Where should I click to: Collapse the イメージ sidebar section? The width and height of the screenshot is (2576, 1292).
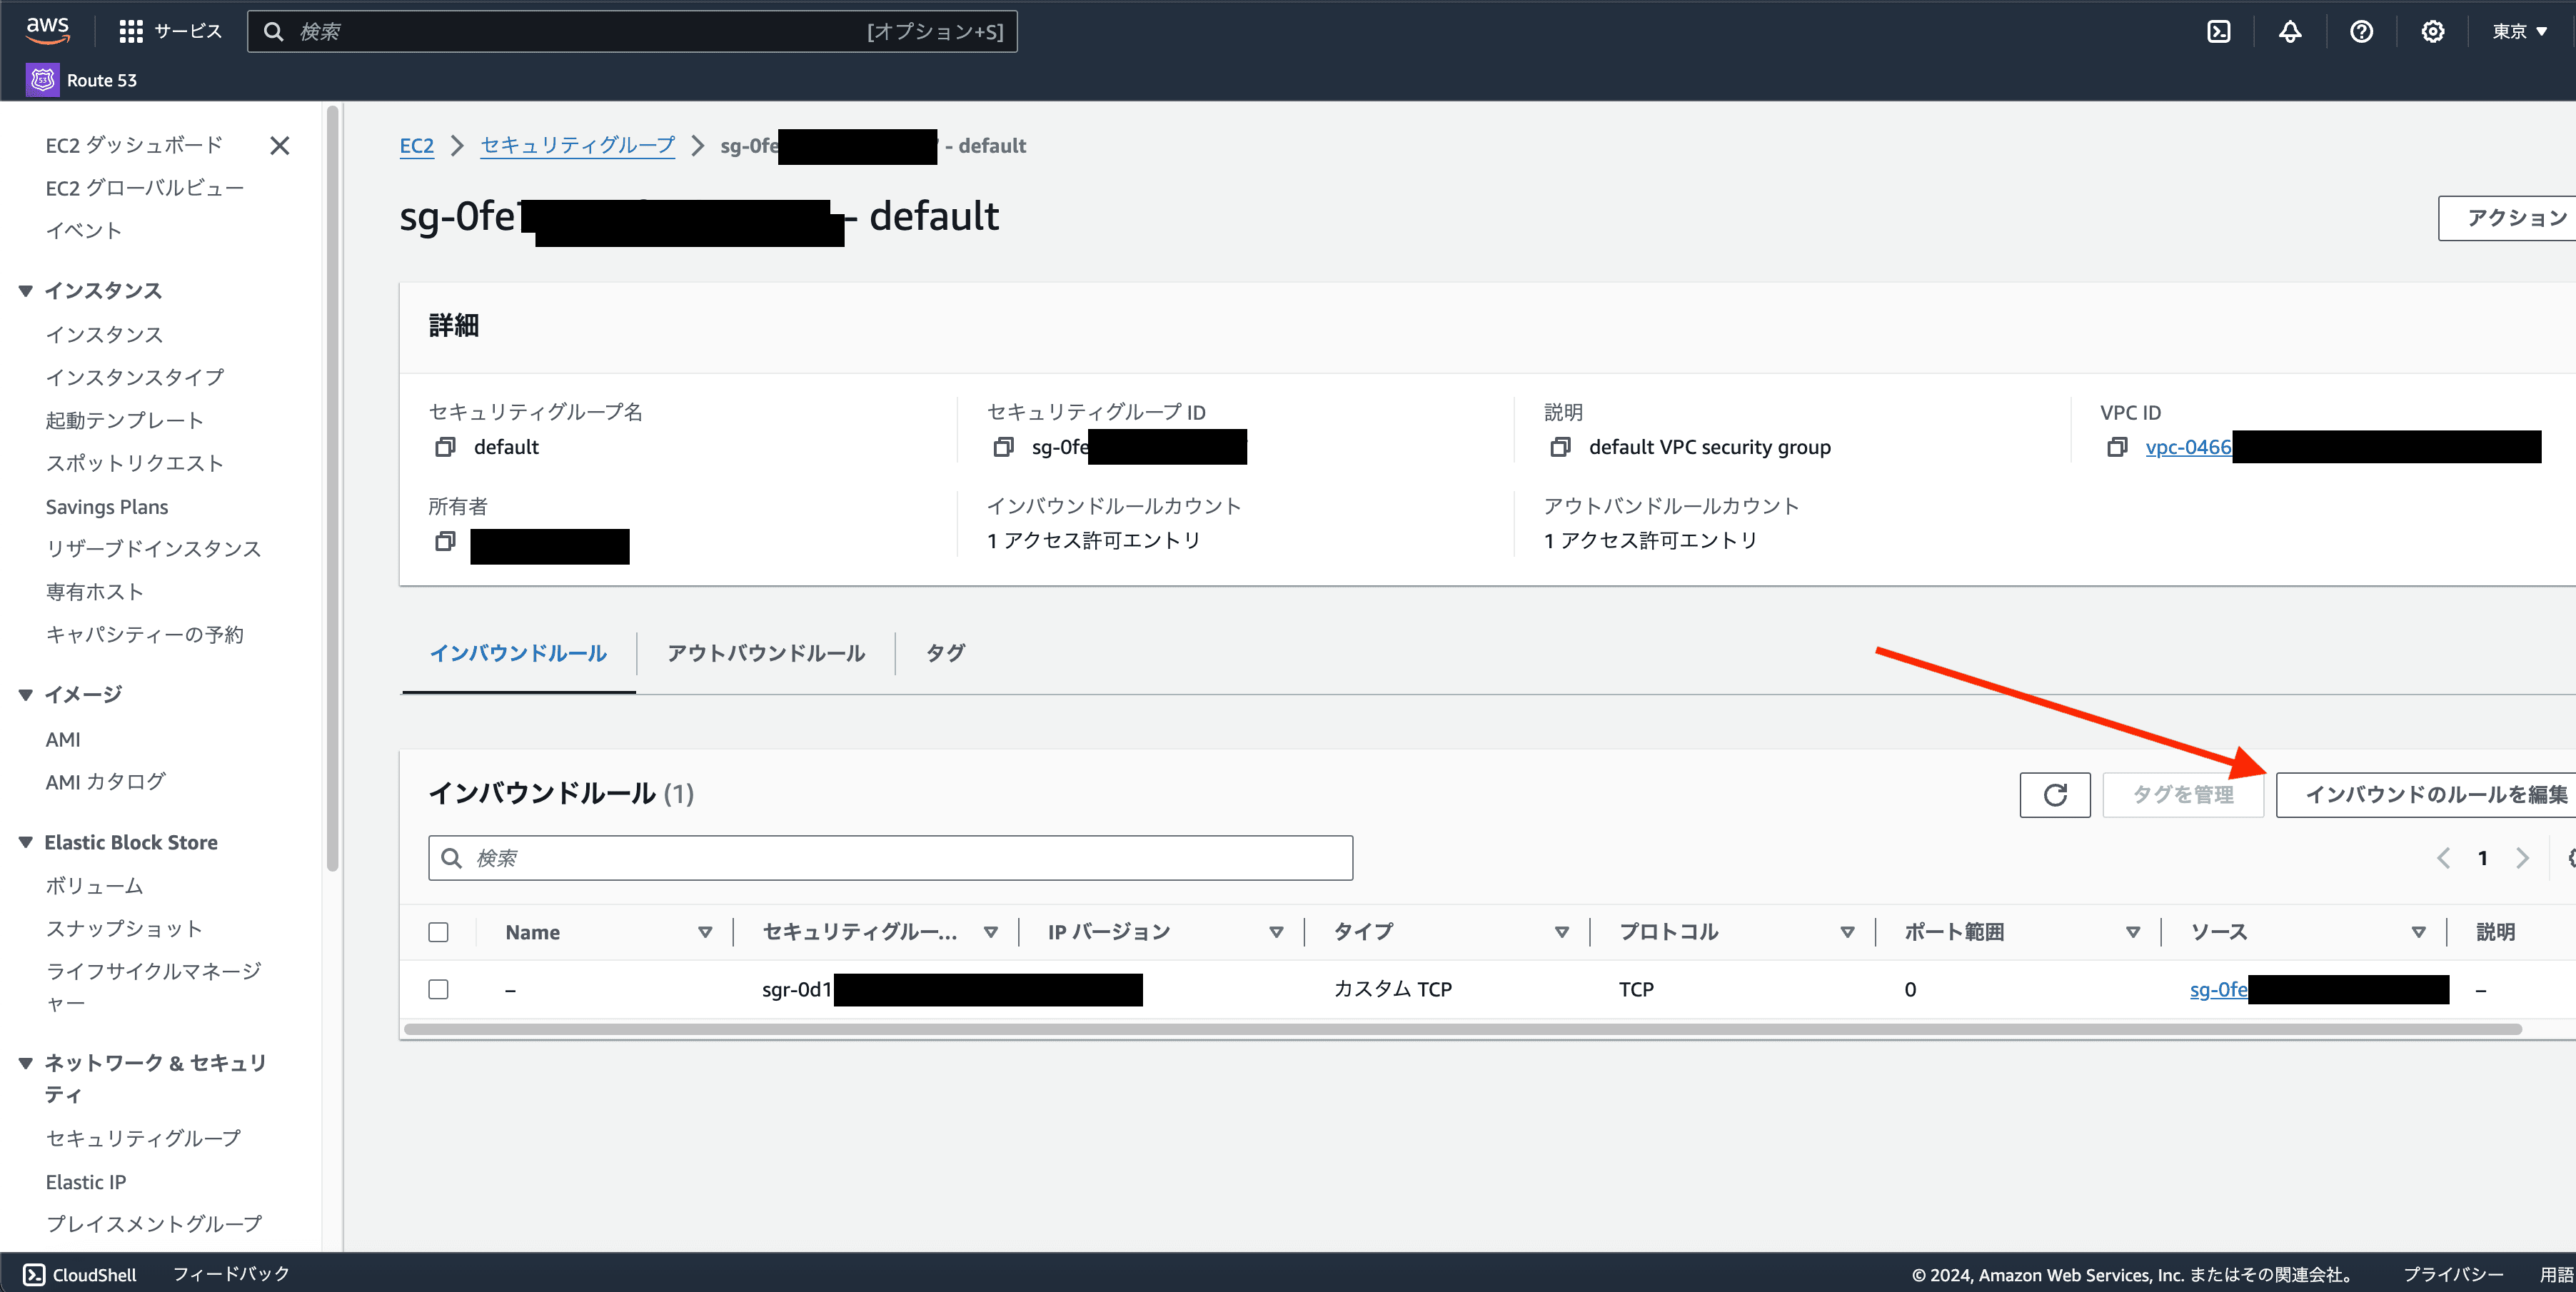pos(26,695)
